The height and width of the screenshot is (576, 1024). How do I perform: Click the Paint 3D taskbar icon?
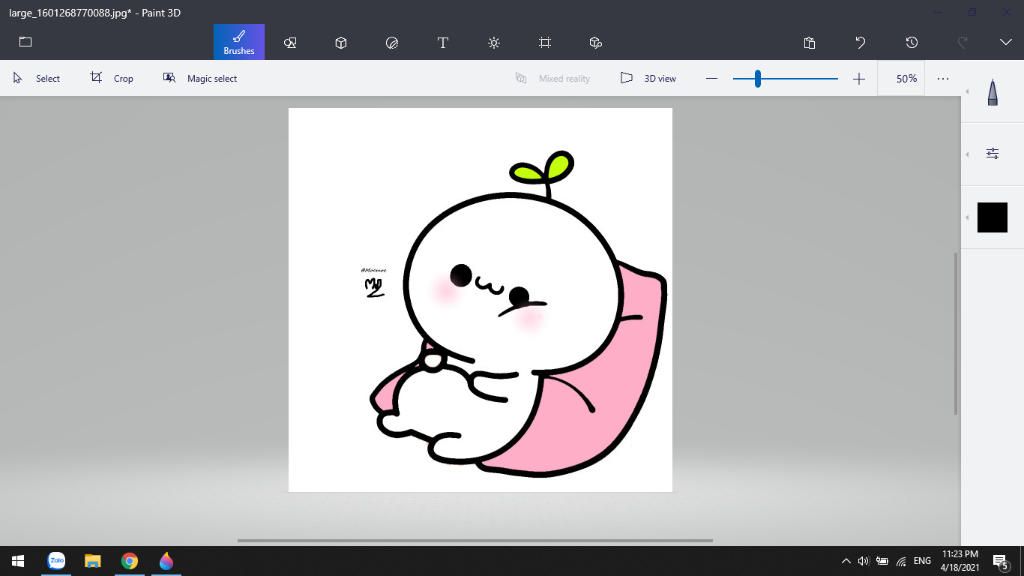[x=167, y=561]
